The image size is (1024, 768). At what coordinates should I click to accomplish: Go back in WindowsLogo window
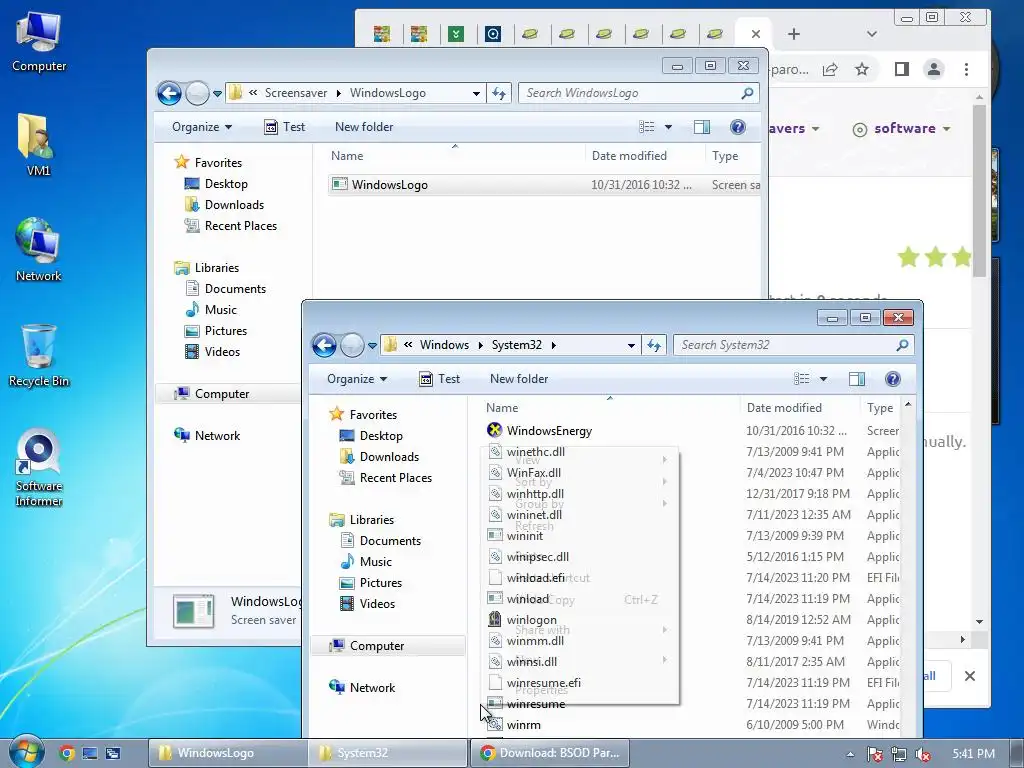169,93
